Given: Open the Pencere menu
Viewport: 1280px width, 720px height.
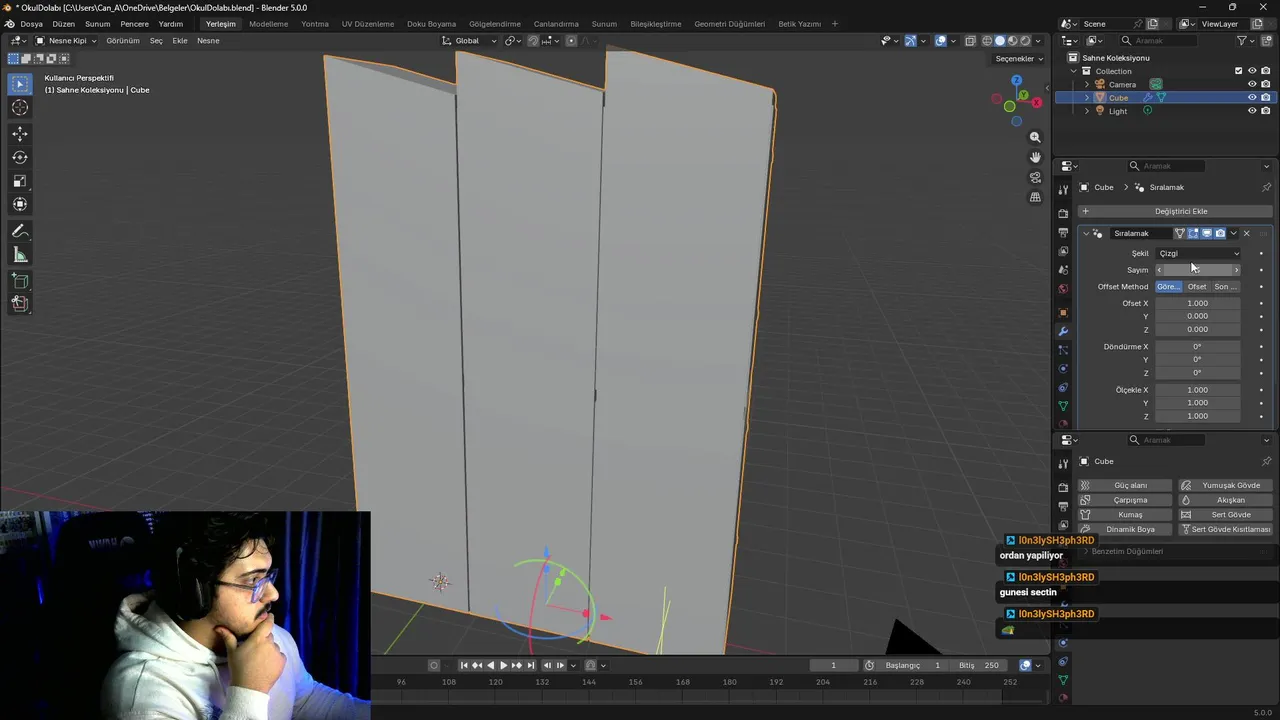Looking at the screenshot, I should [134, 24].
